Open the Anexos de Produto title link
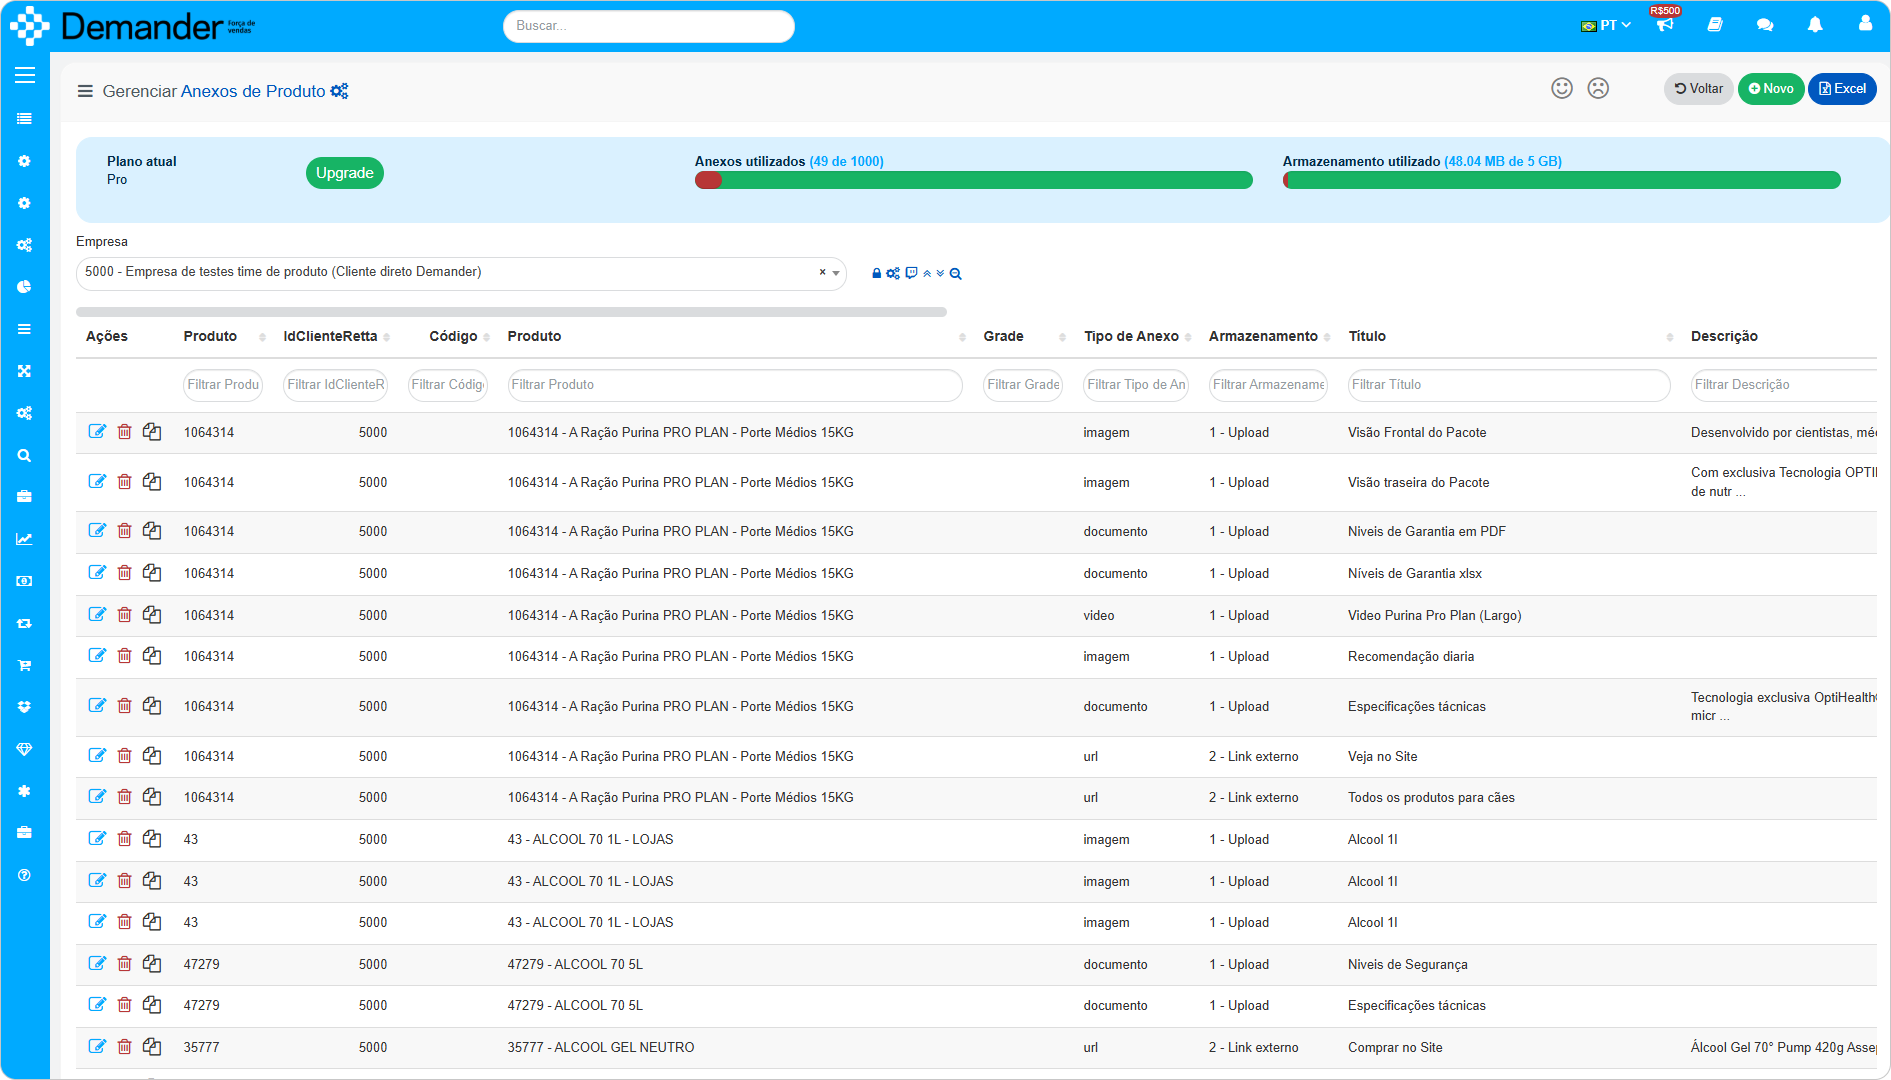Screen dimensions: 1891x1080 [x=253, y=91]
